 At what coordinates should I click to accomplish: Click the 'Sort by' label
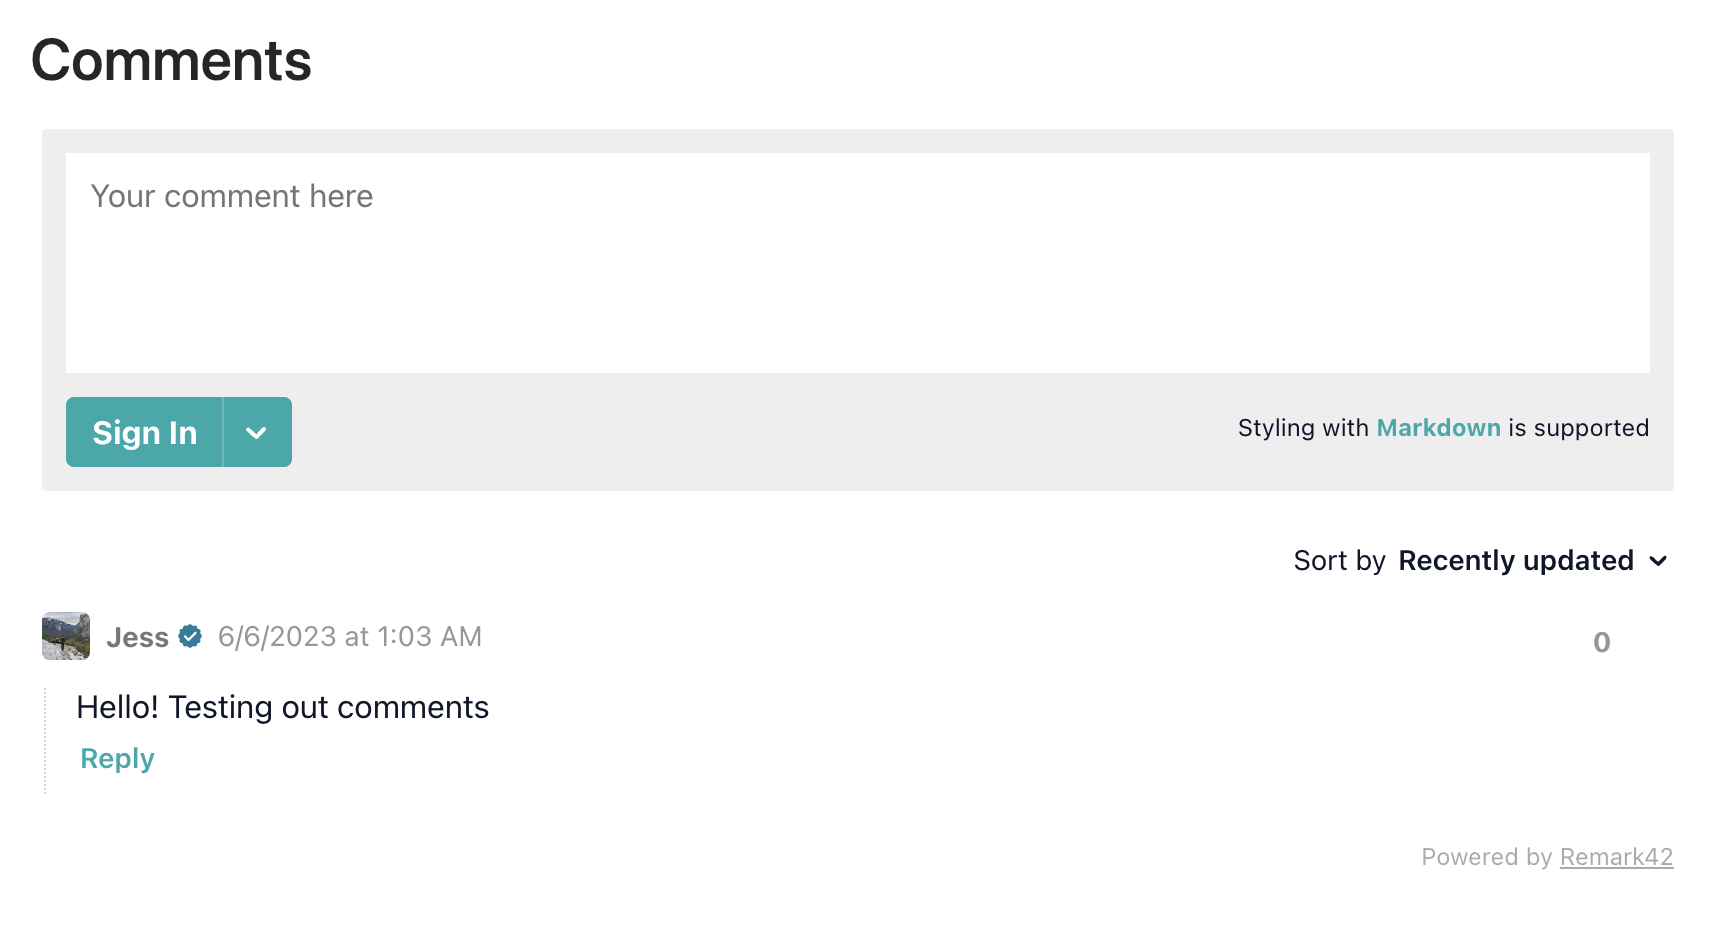tap(1339, 561)
